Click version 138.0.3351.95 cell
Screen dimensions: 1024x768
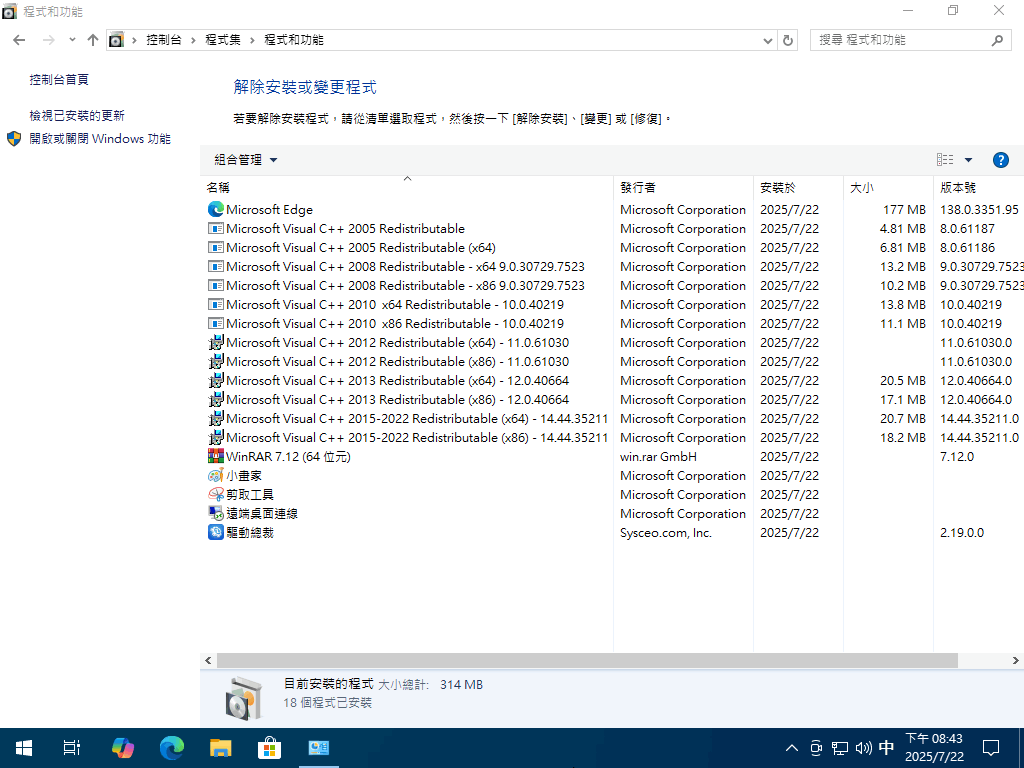point(979,210)
